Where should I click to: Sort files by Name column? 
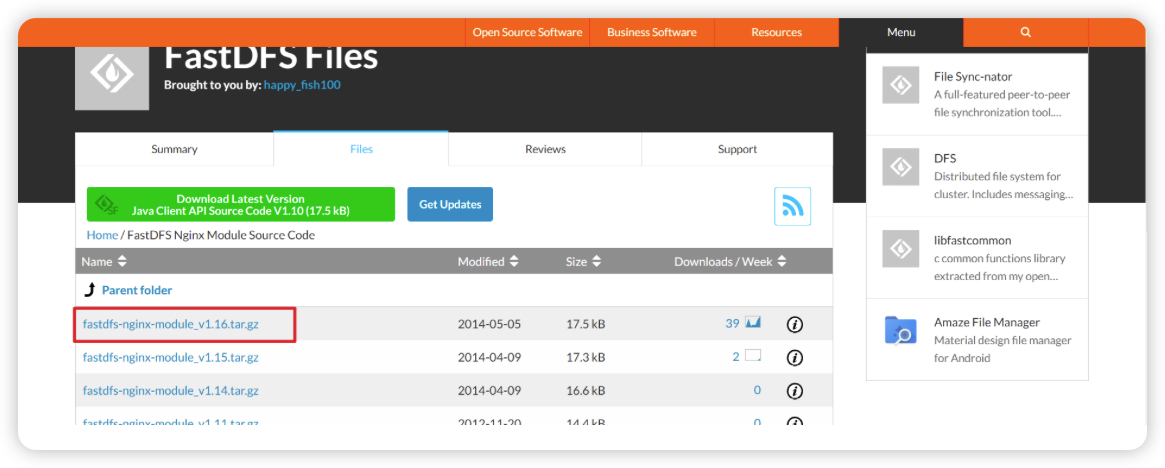104,261
